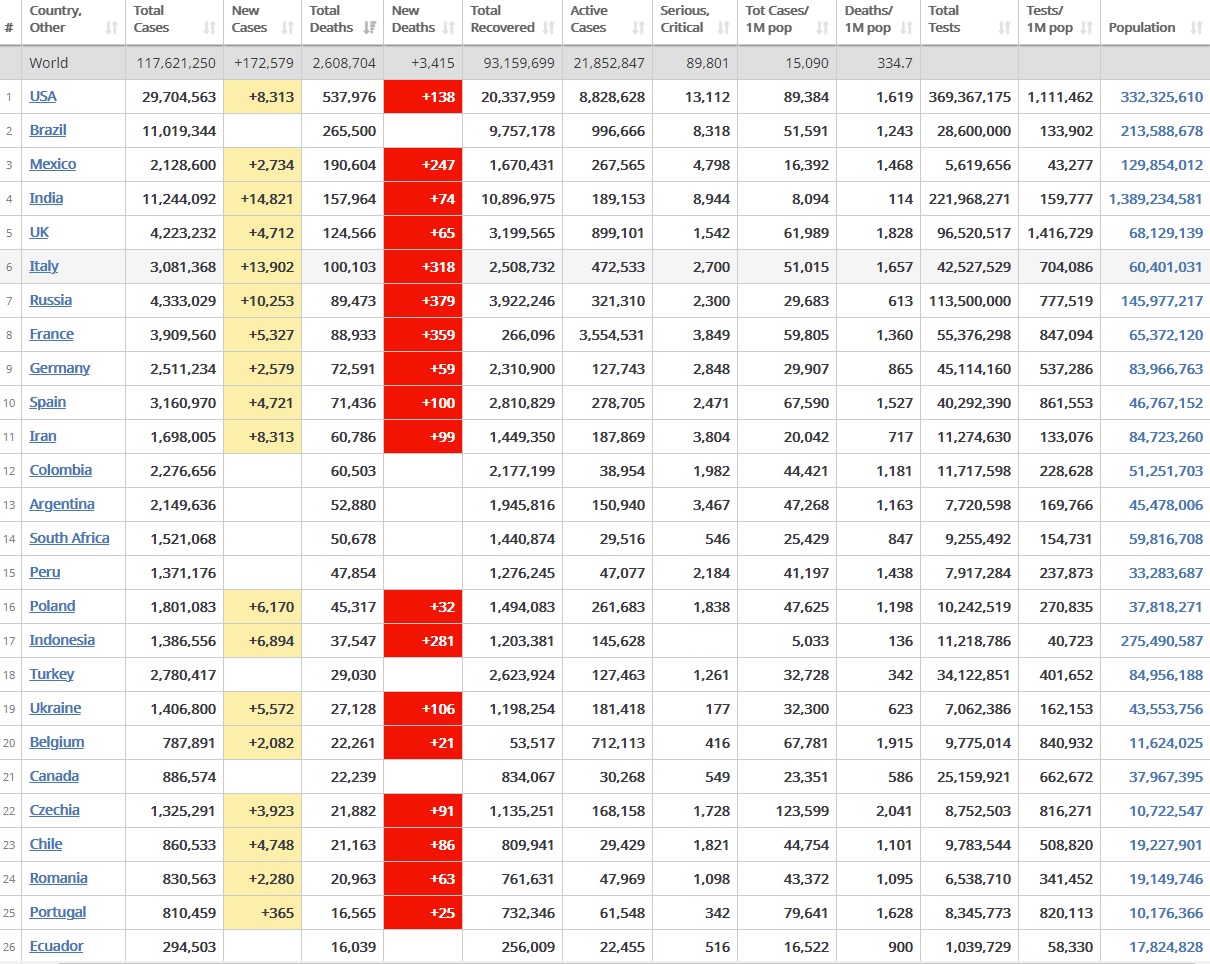Select Mexico new deaths cell +247
Image resolution: width=1210 pixels, height=964 pixels.
(x=423, y=165)
